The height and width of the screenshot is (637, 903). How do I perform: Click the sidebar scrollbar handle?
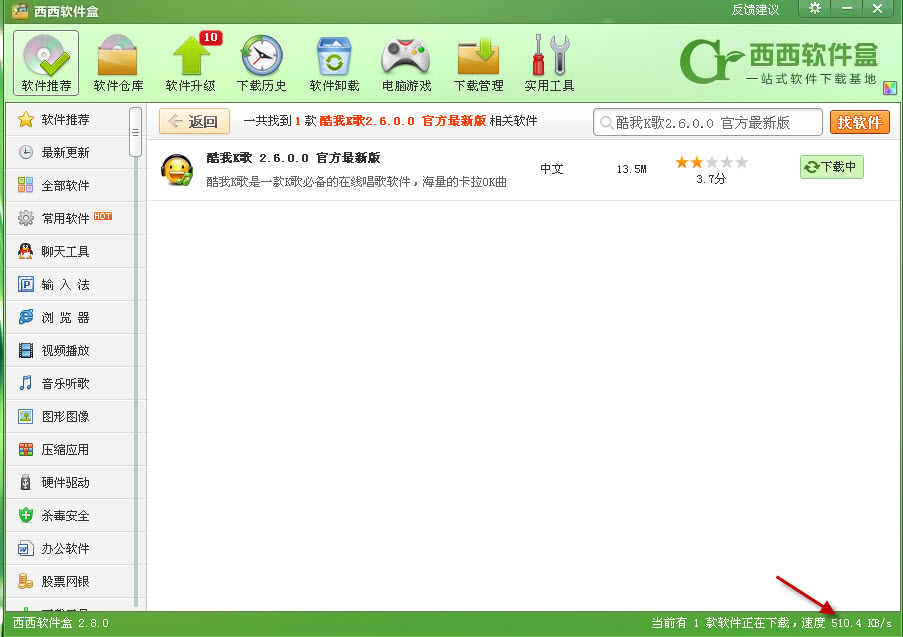pos(136,132)
